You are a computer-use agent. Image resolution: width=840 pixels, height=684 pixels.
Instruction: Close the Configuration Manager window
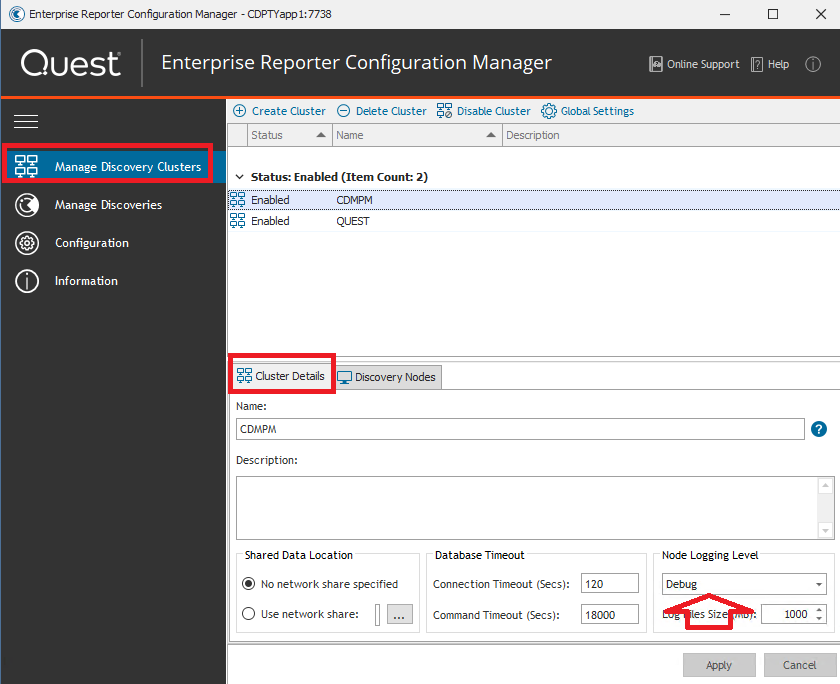(x=821, y=14)
